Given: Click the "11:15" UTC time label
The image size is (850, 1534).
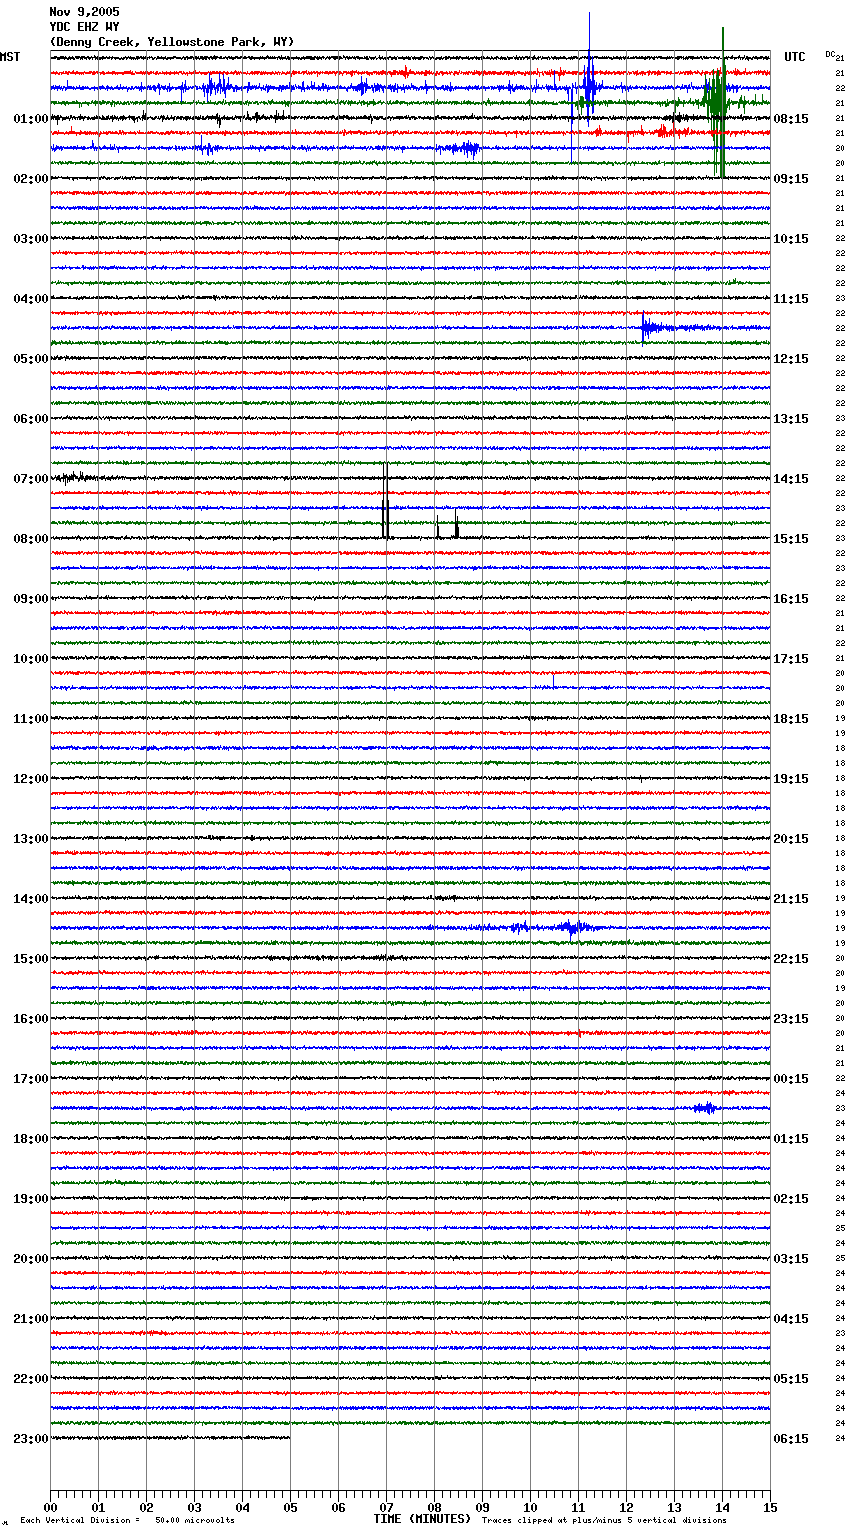Looking at the screenshot, I should coord(791,299).
